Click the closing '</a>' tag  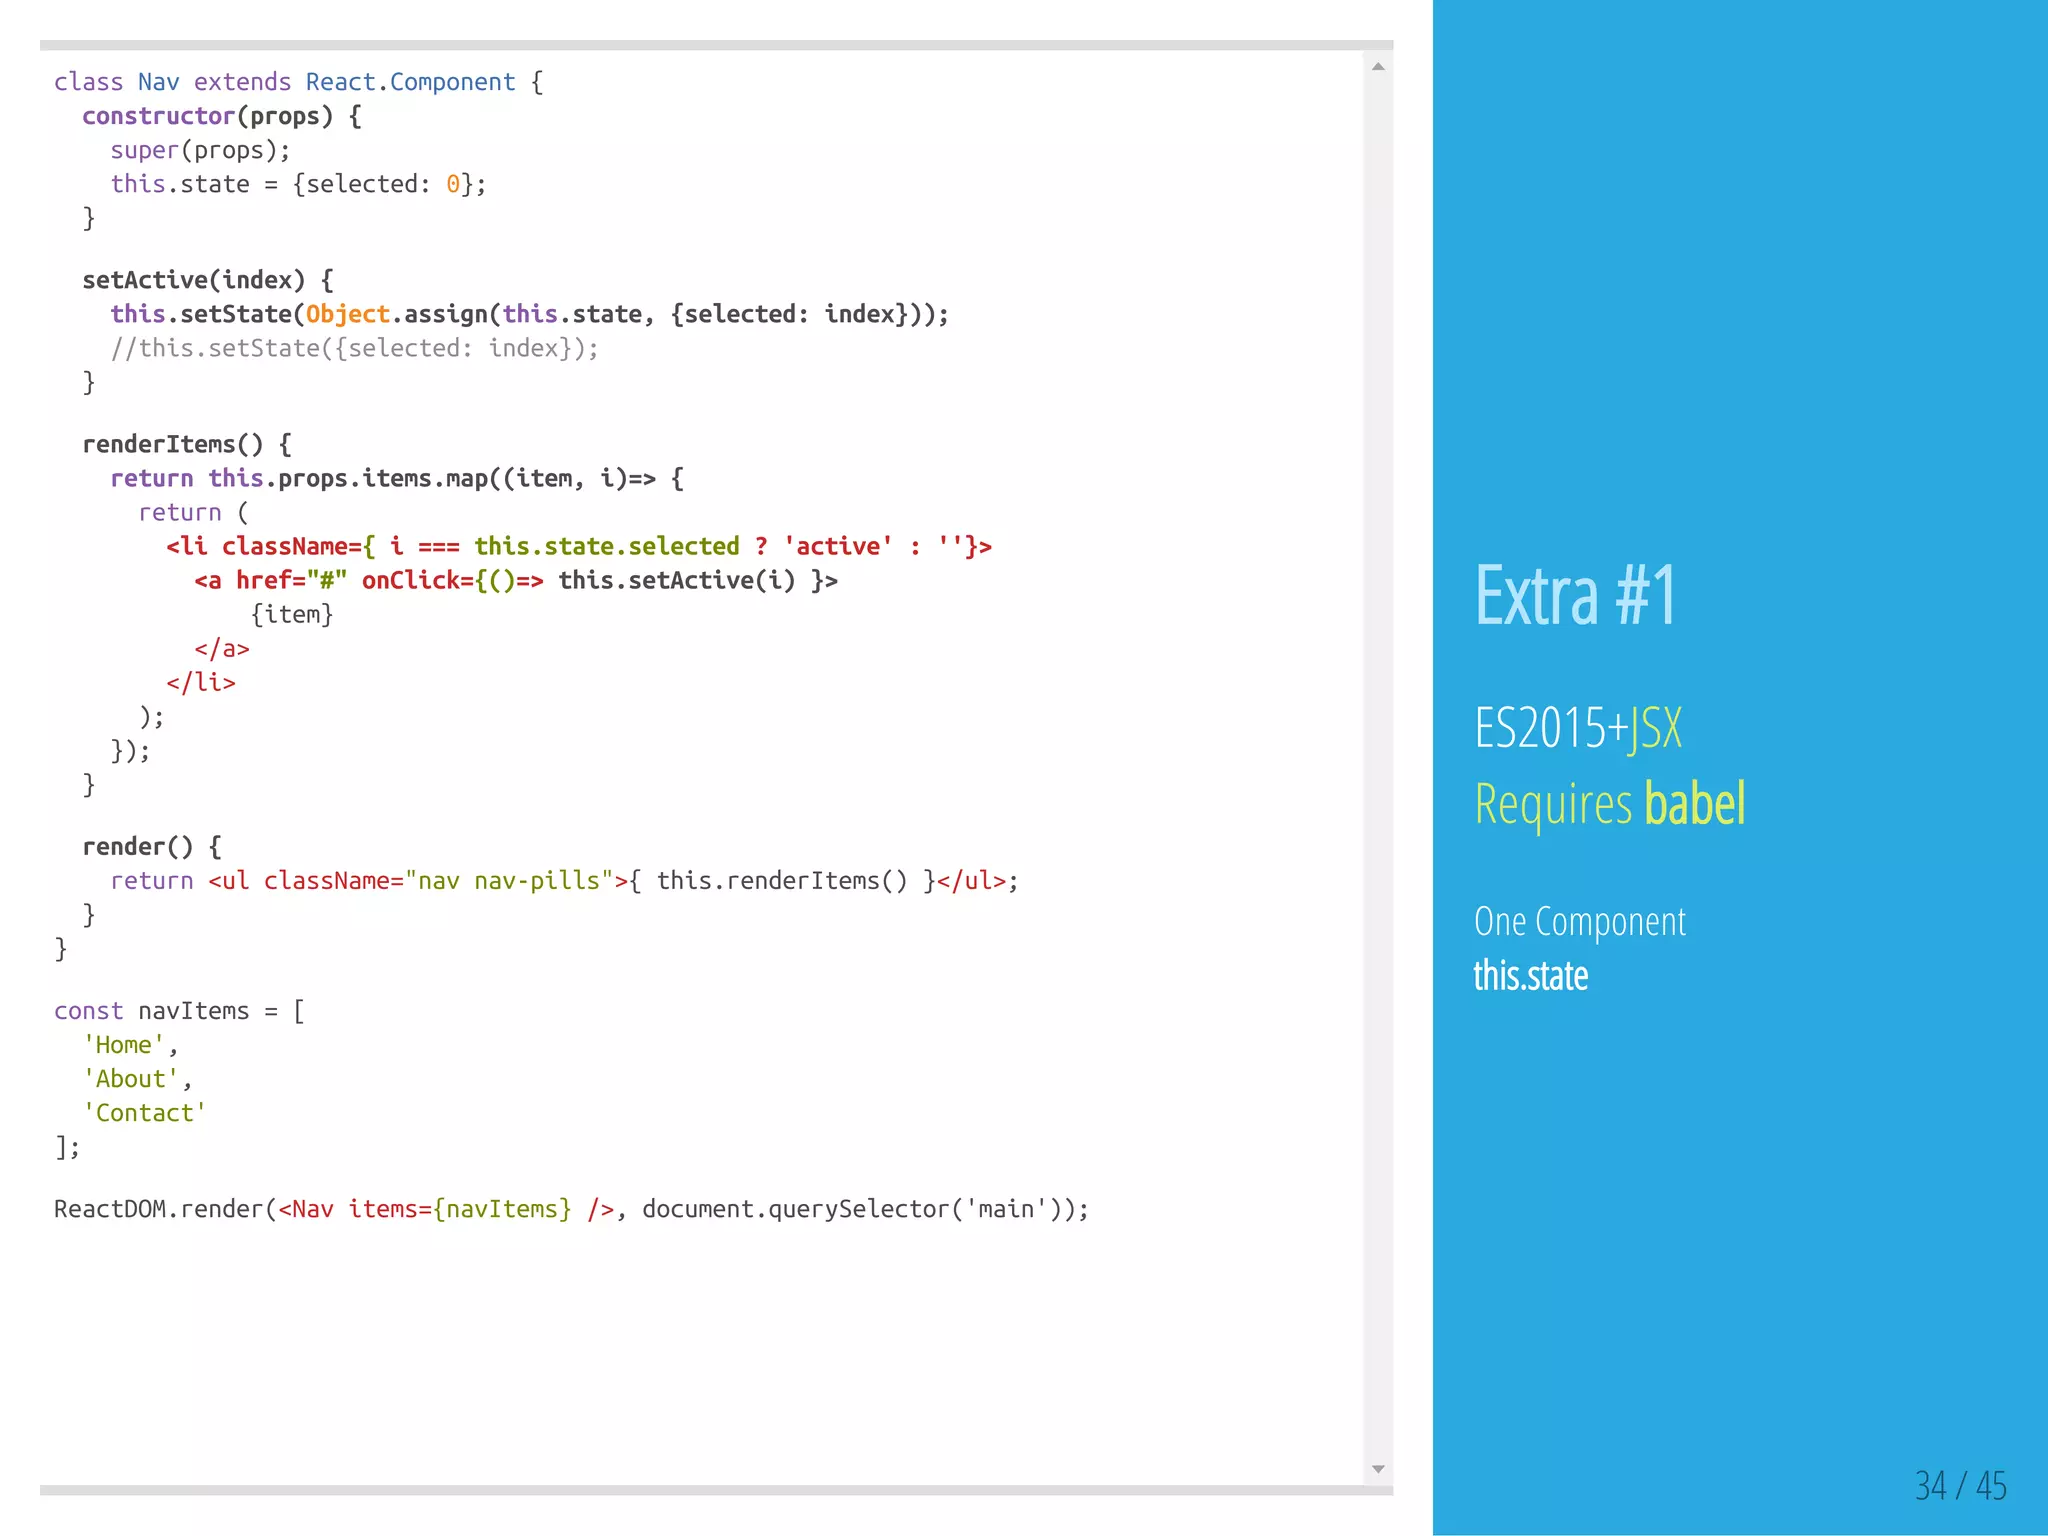(222, 649)
